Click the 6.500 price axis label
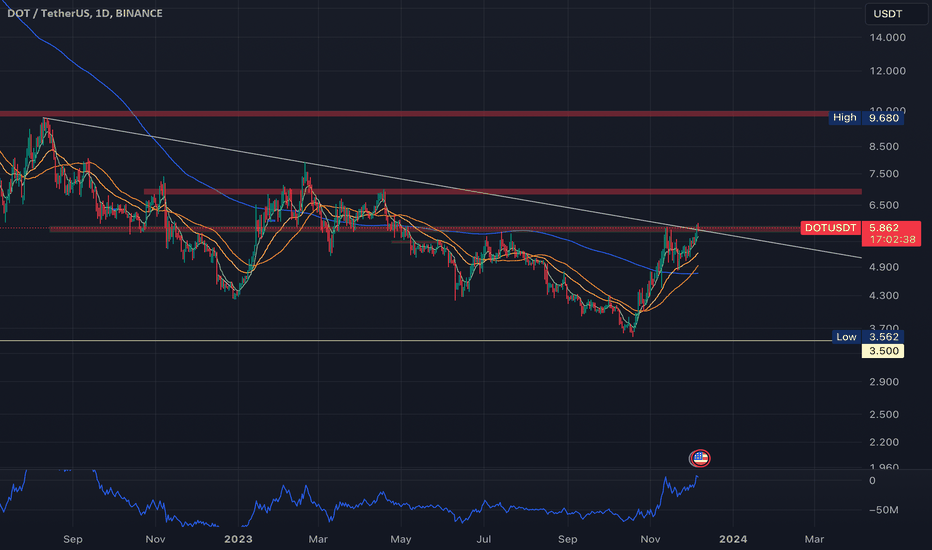 [x=884, y=205]
